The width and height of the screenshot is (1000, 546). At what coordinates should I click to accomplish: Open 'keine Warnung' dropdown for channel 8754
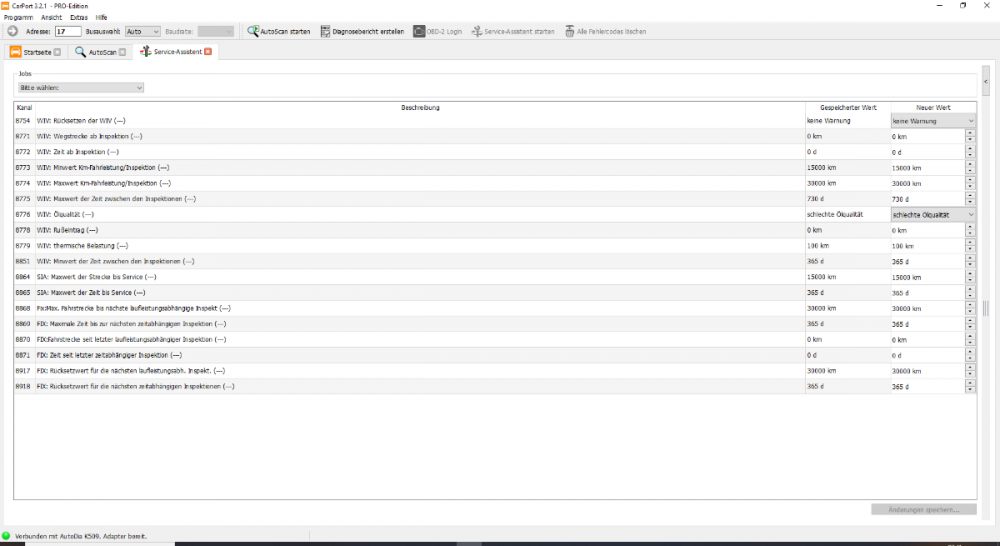933,121
